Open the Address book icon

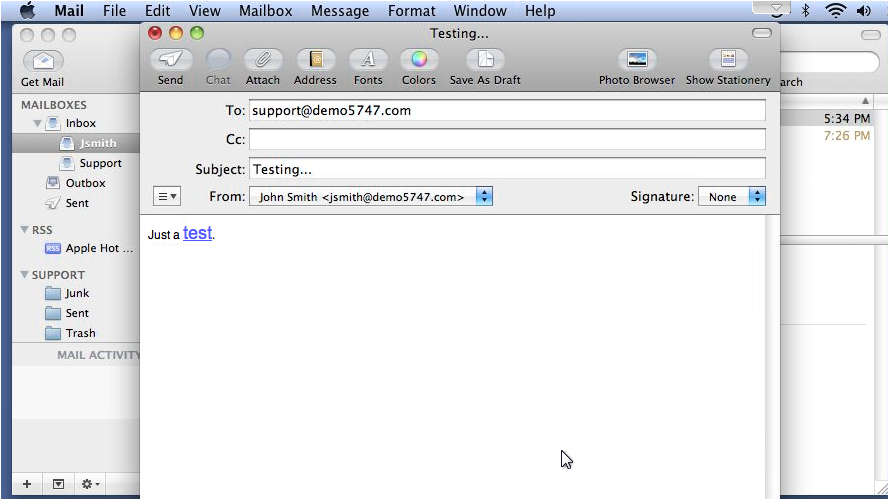point(315,60)
